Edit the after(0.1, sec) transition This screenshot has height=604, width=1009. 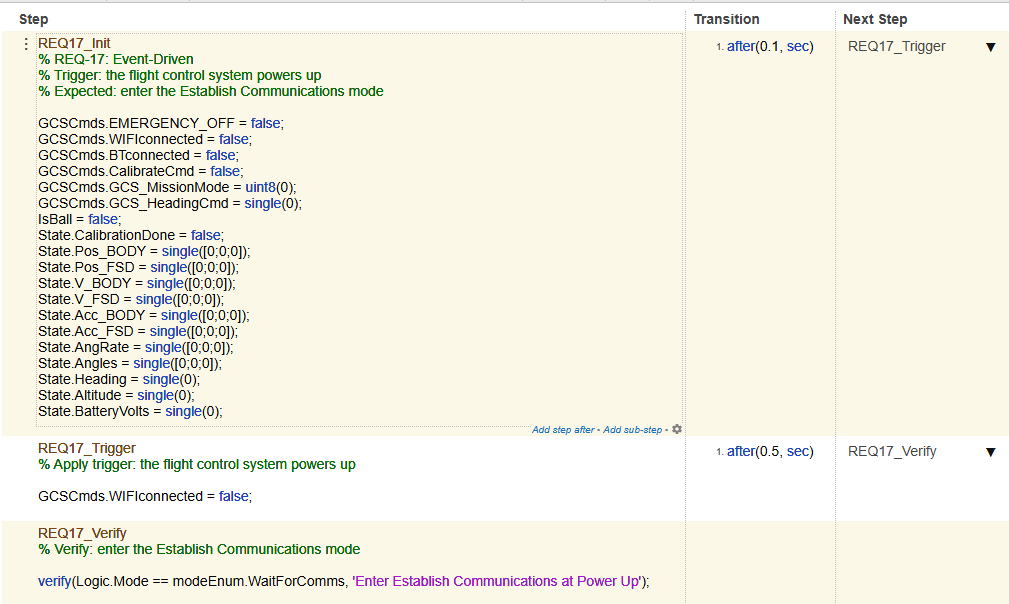click(x=770, y=46)
